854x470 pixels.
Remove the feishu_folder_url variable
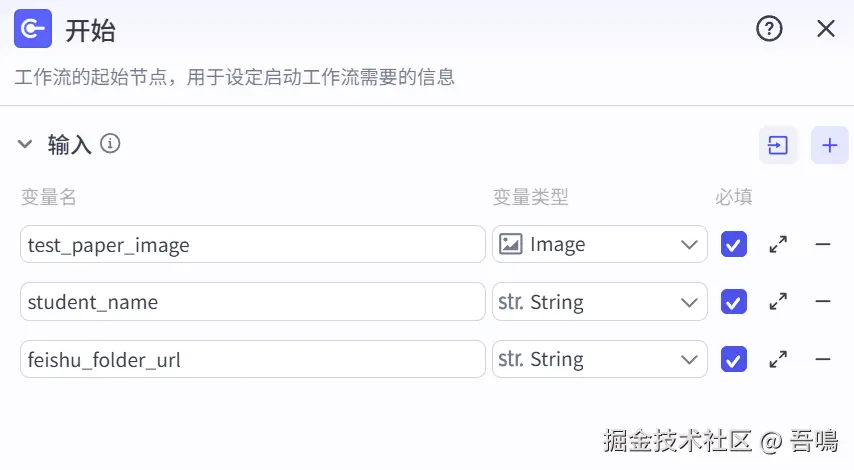pos(823,359)
